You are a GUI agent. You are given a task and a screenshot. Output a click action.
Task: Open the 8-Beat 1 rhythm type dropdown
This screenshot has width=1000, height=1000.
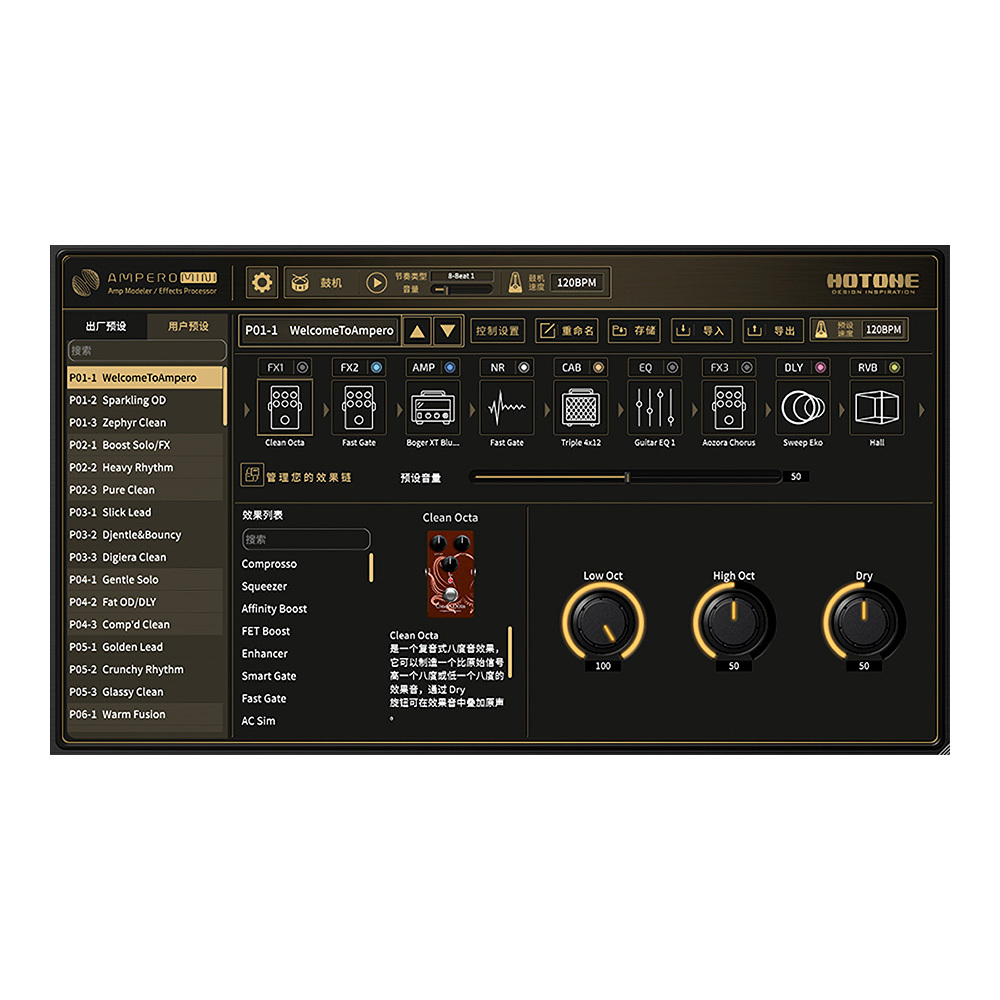pos(462,276)
